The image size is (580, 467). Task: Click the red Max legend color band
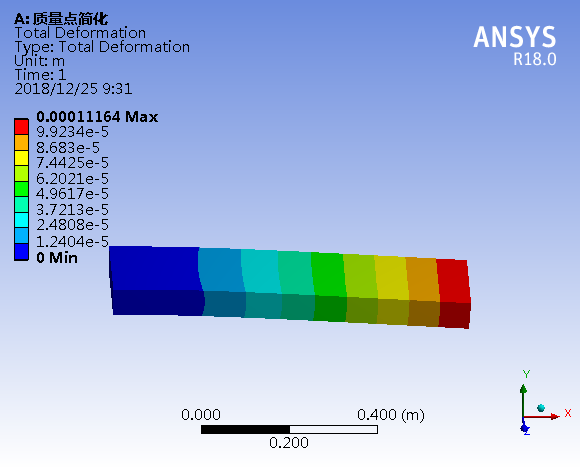tap(21, 127)
